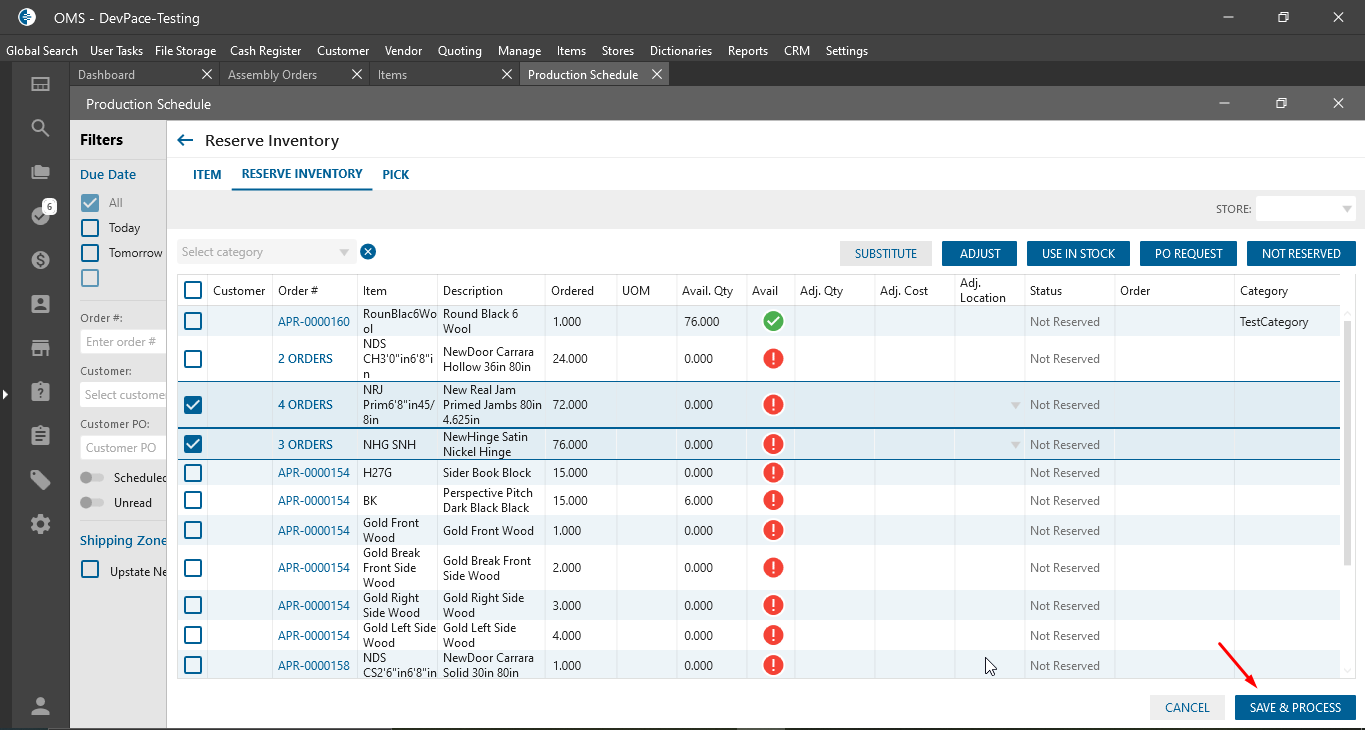
Task: Check the Today due date checkbox
Action: (x=90, y=228)
